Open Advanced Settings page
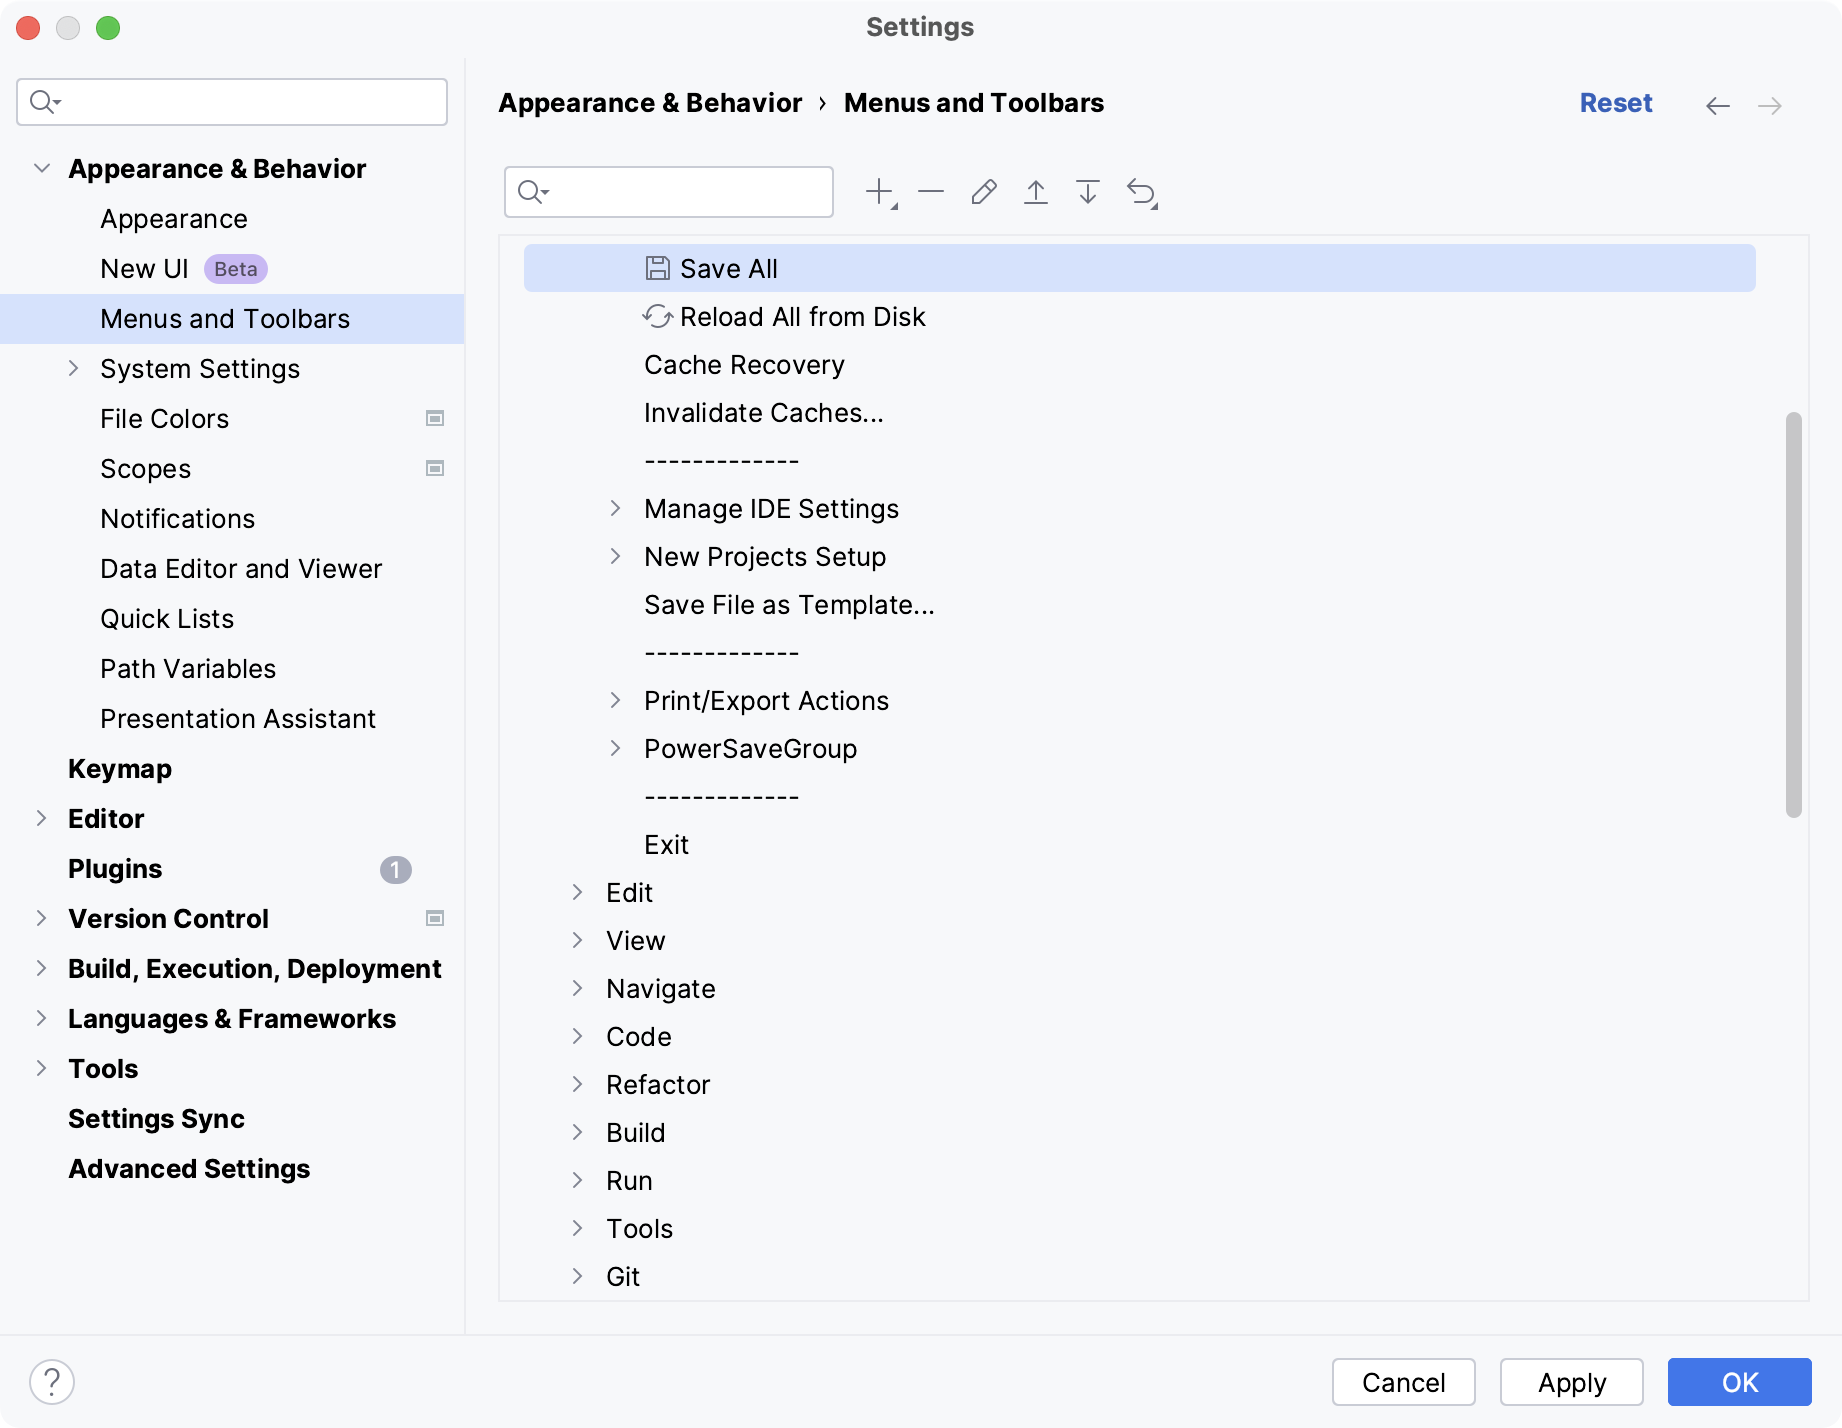Screen dimensions: 1842x1428 point(189,1169)
